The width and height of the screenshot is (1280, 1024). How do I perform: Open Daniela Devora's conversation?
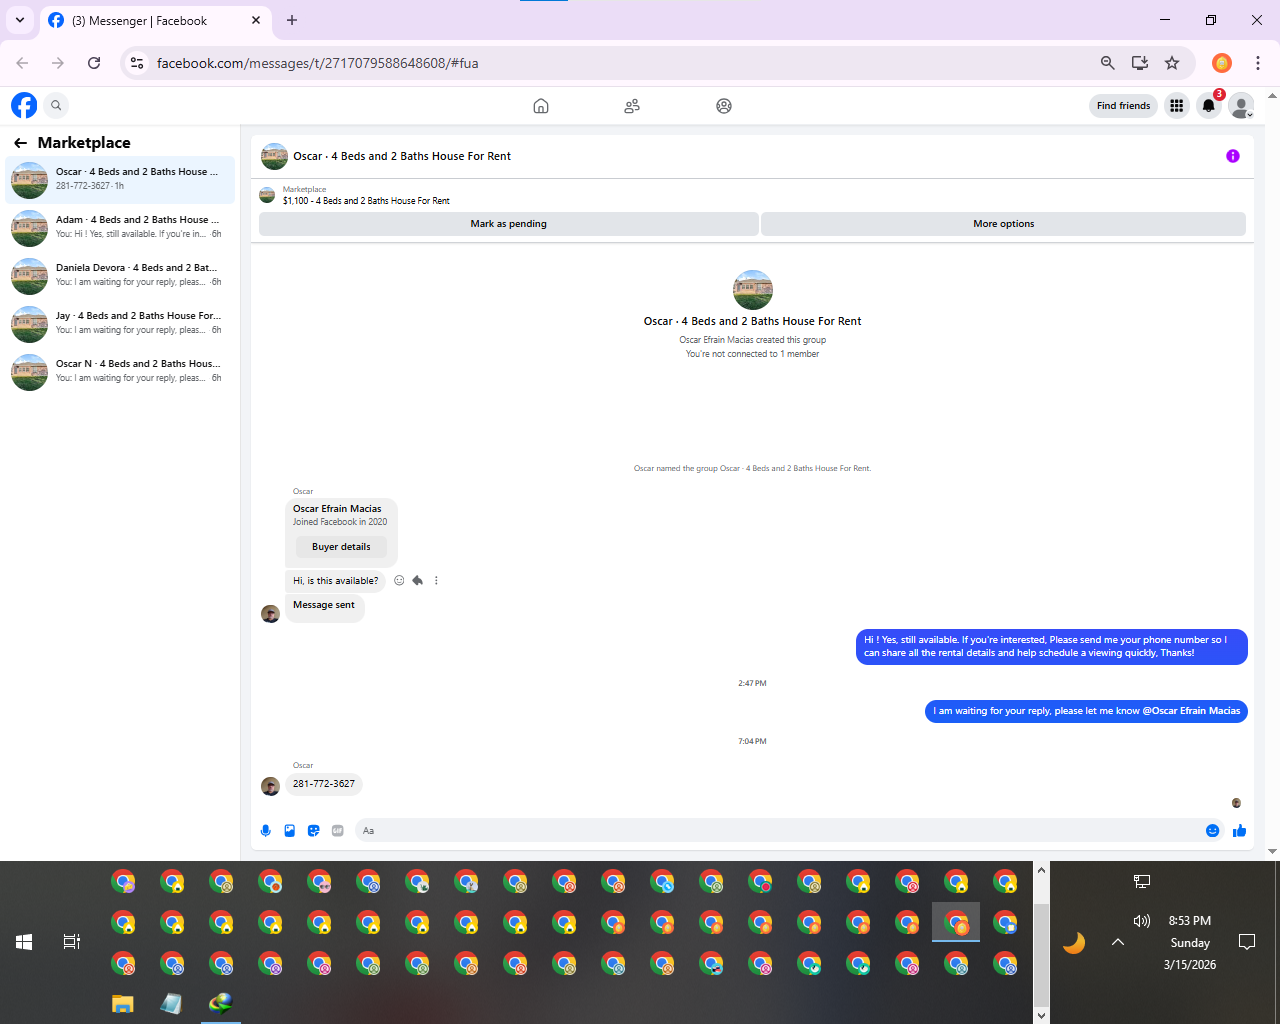(x=120, y=276)
